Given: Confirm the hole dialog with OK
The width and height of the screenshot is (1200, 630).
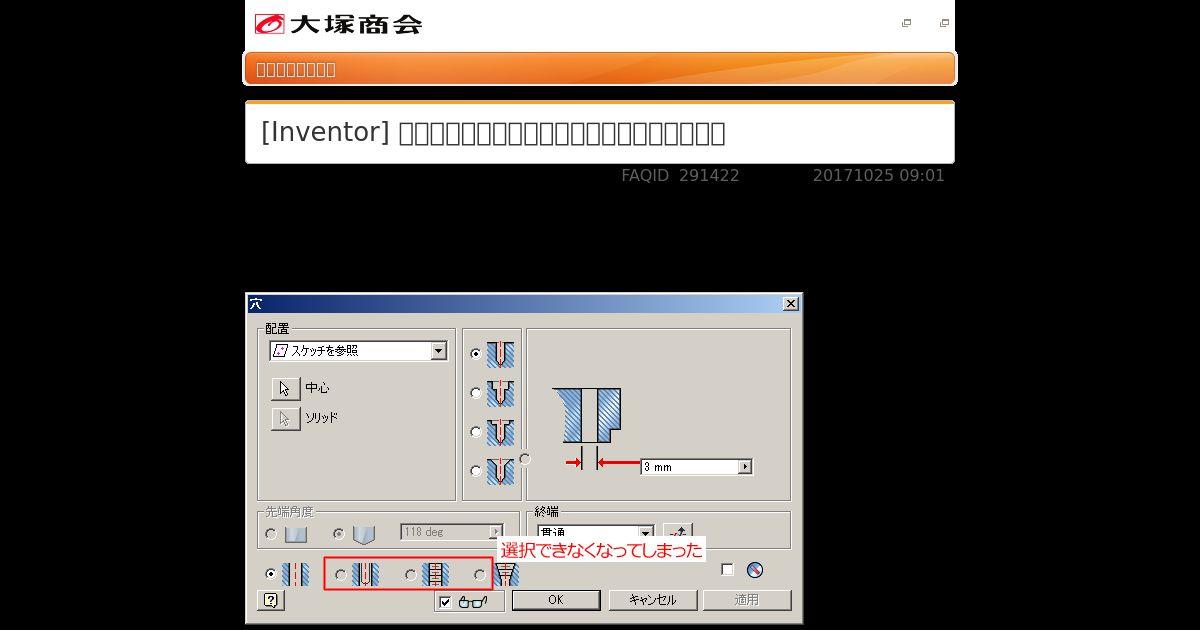Looking at the screenshot, I should pos(556,600).
